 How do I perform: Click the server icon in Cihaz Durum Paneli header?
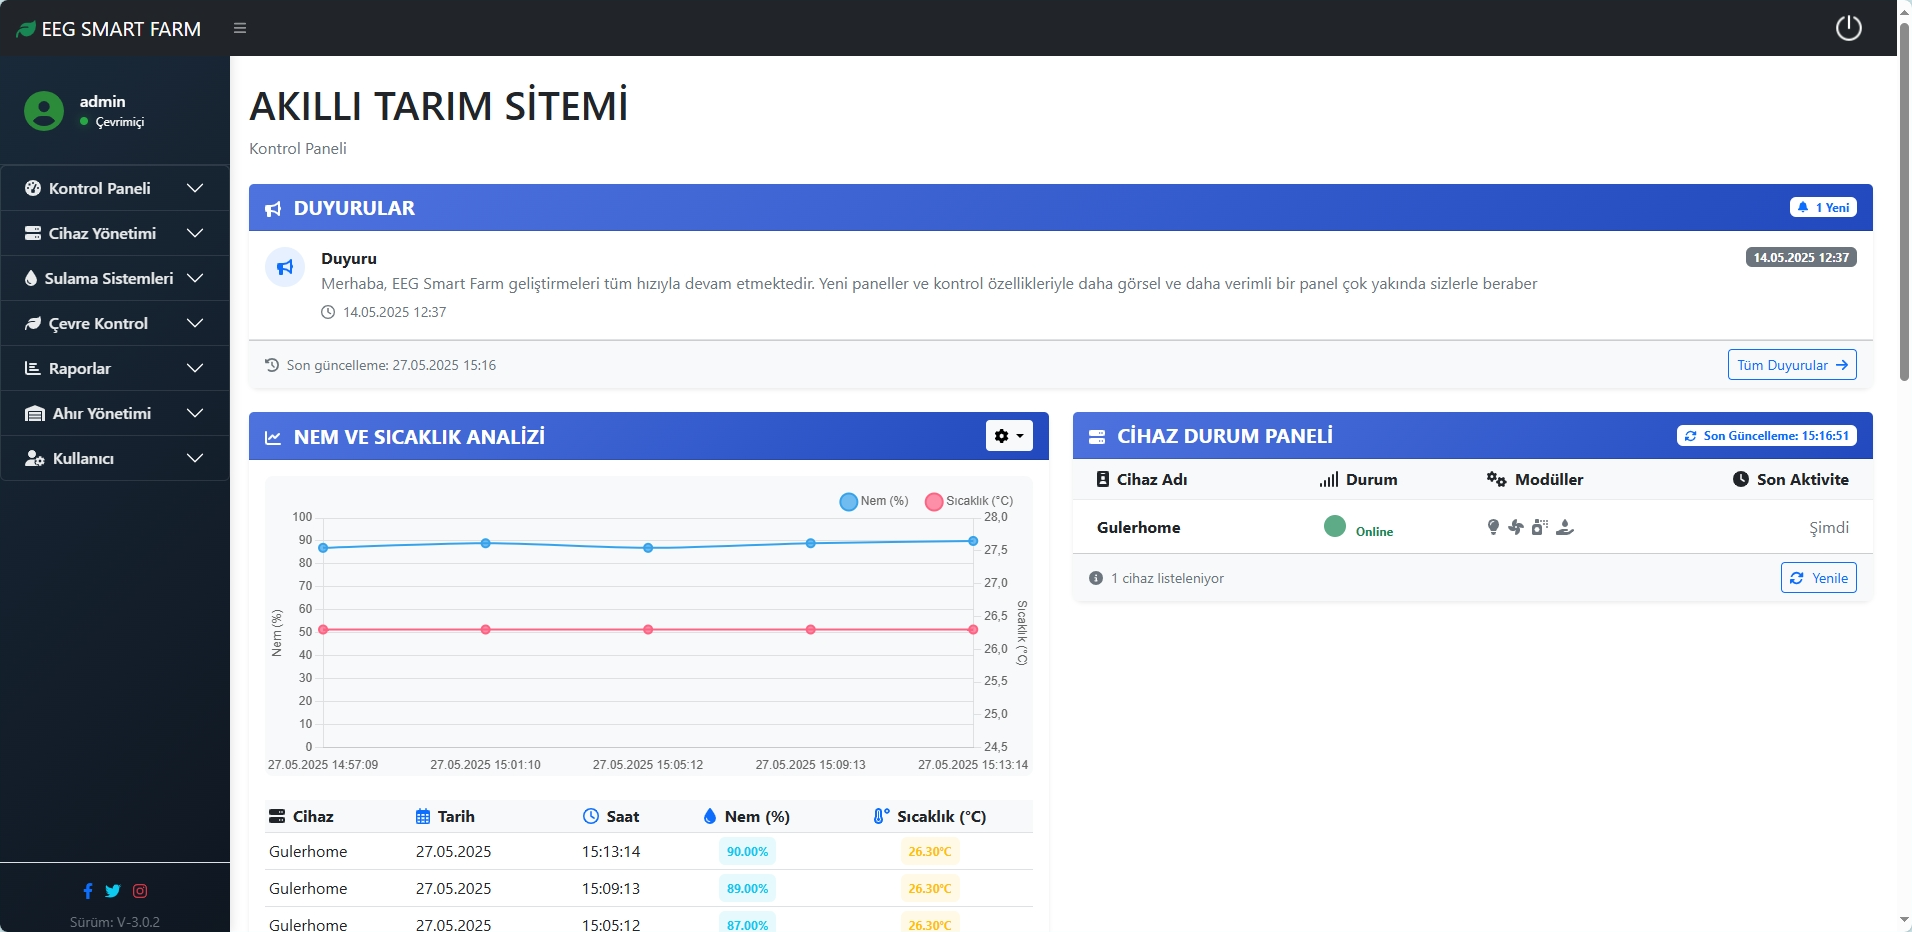point(1097,437)
